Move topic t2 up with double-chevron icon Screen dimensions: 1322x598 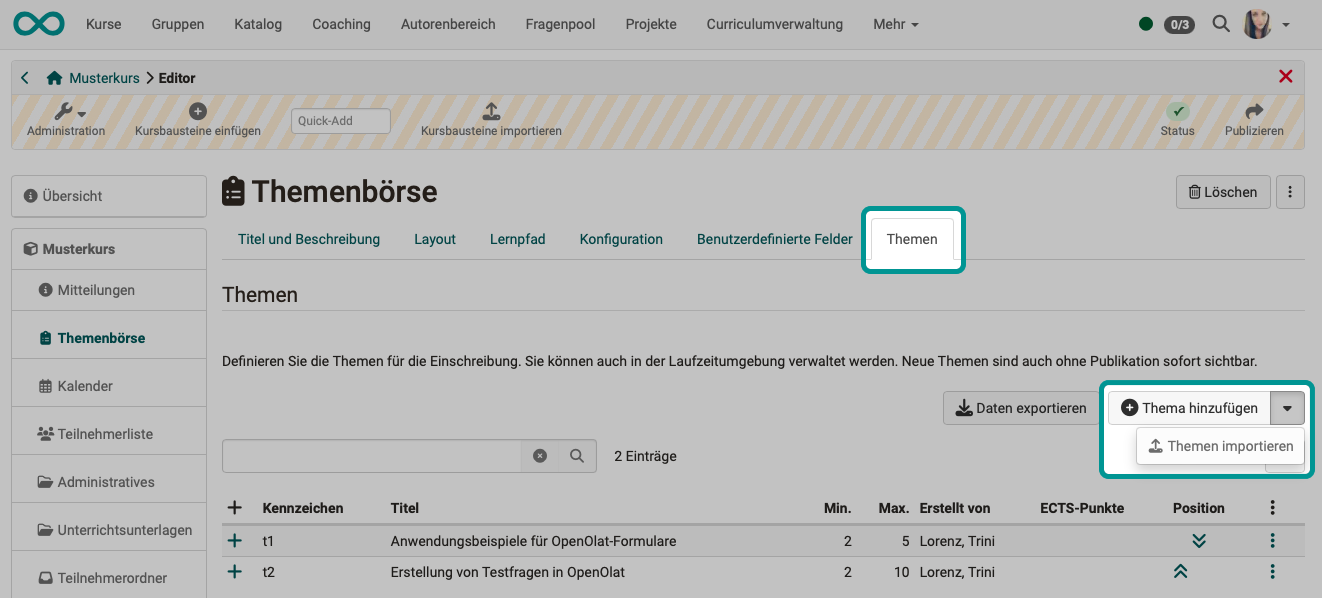(1181, 571)
